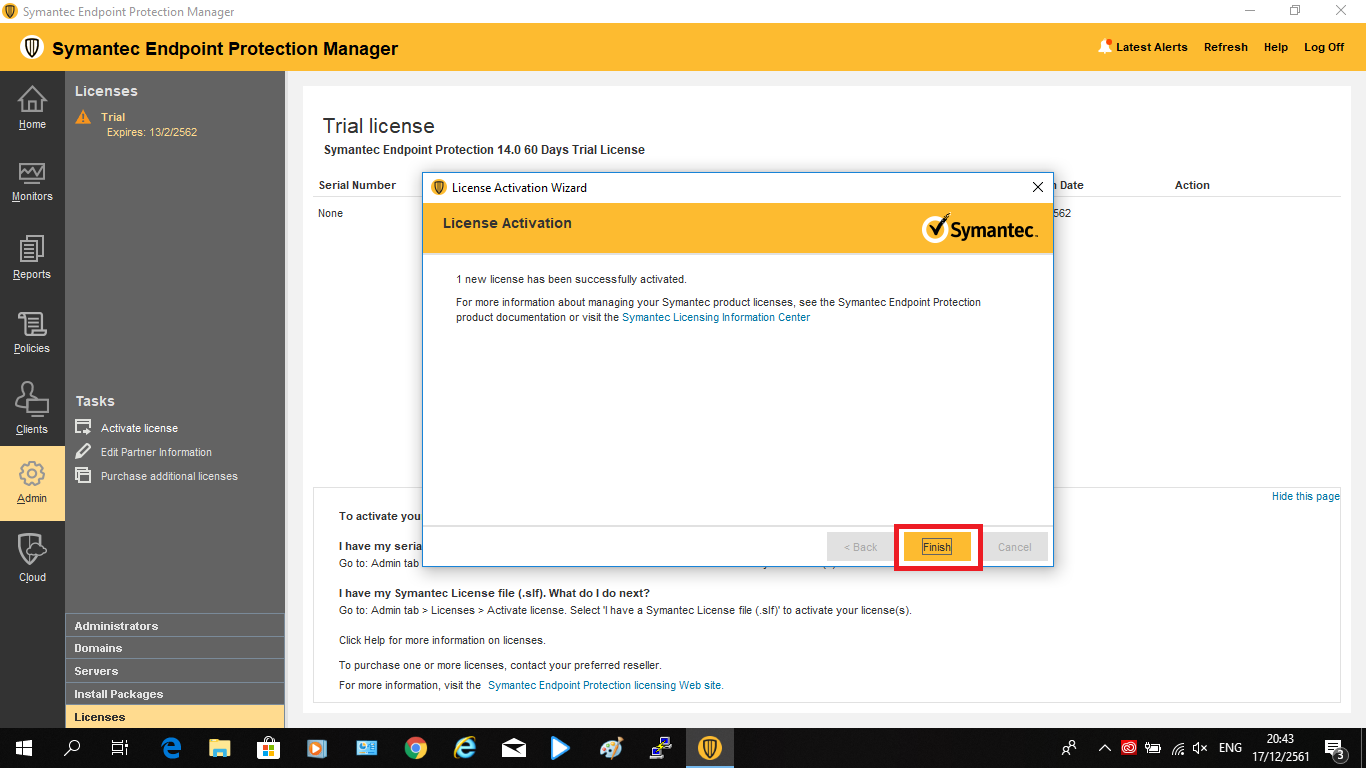Open the Policies sidebar icon
The image size is (1366, 768).
(x=32, y=332)
